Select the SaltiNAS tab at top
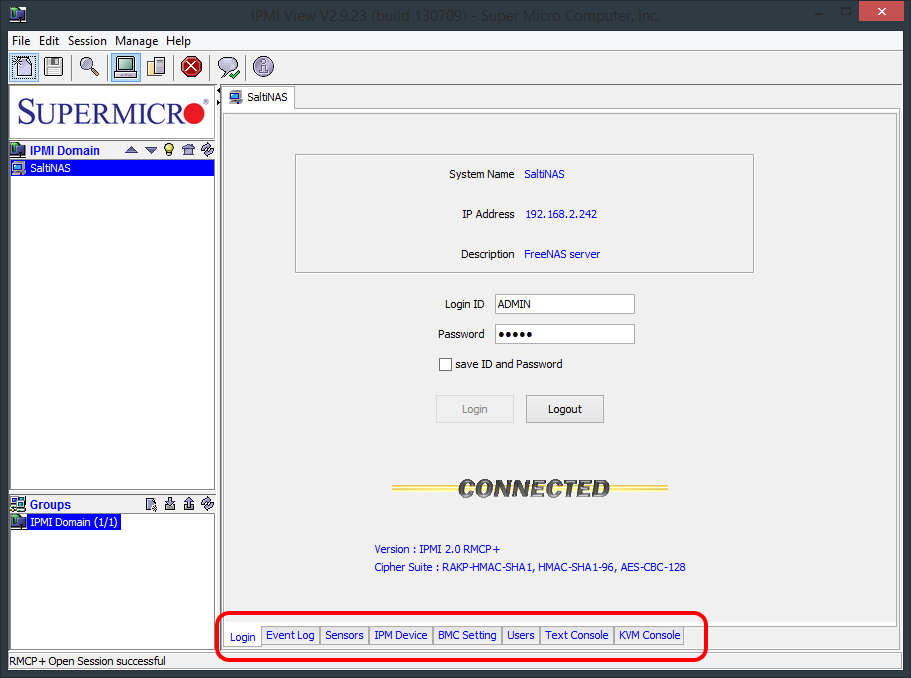This screenshot has width=911, height=678. (x=259, y=97)
